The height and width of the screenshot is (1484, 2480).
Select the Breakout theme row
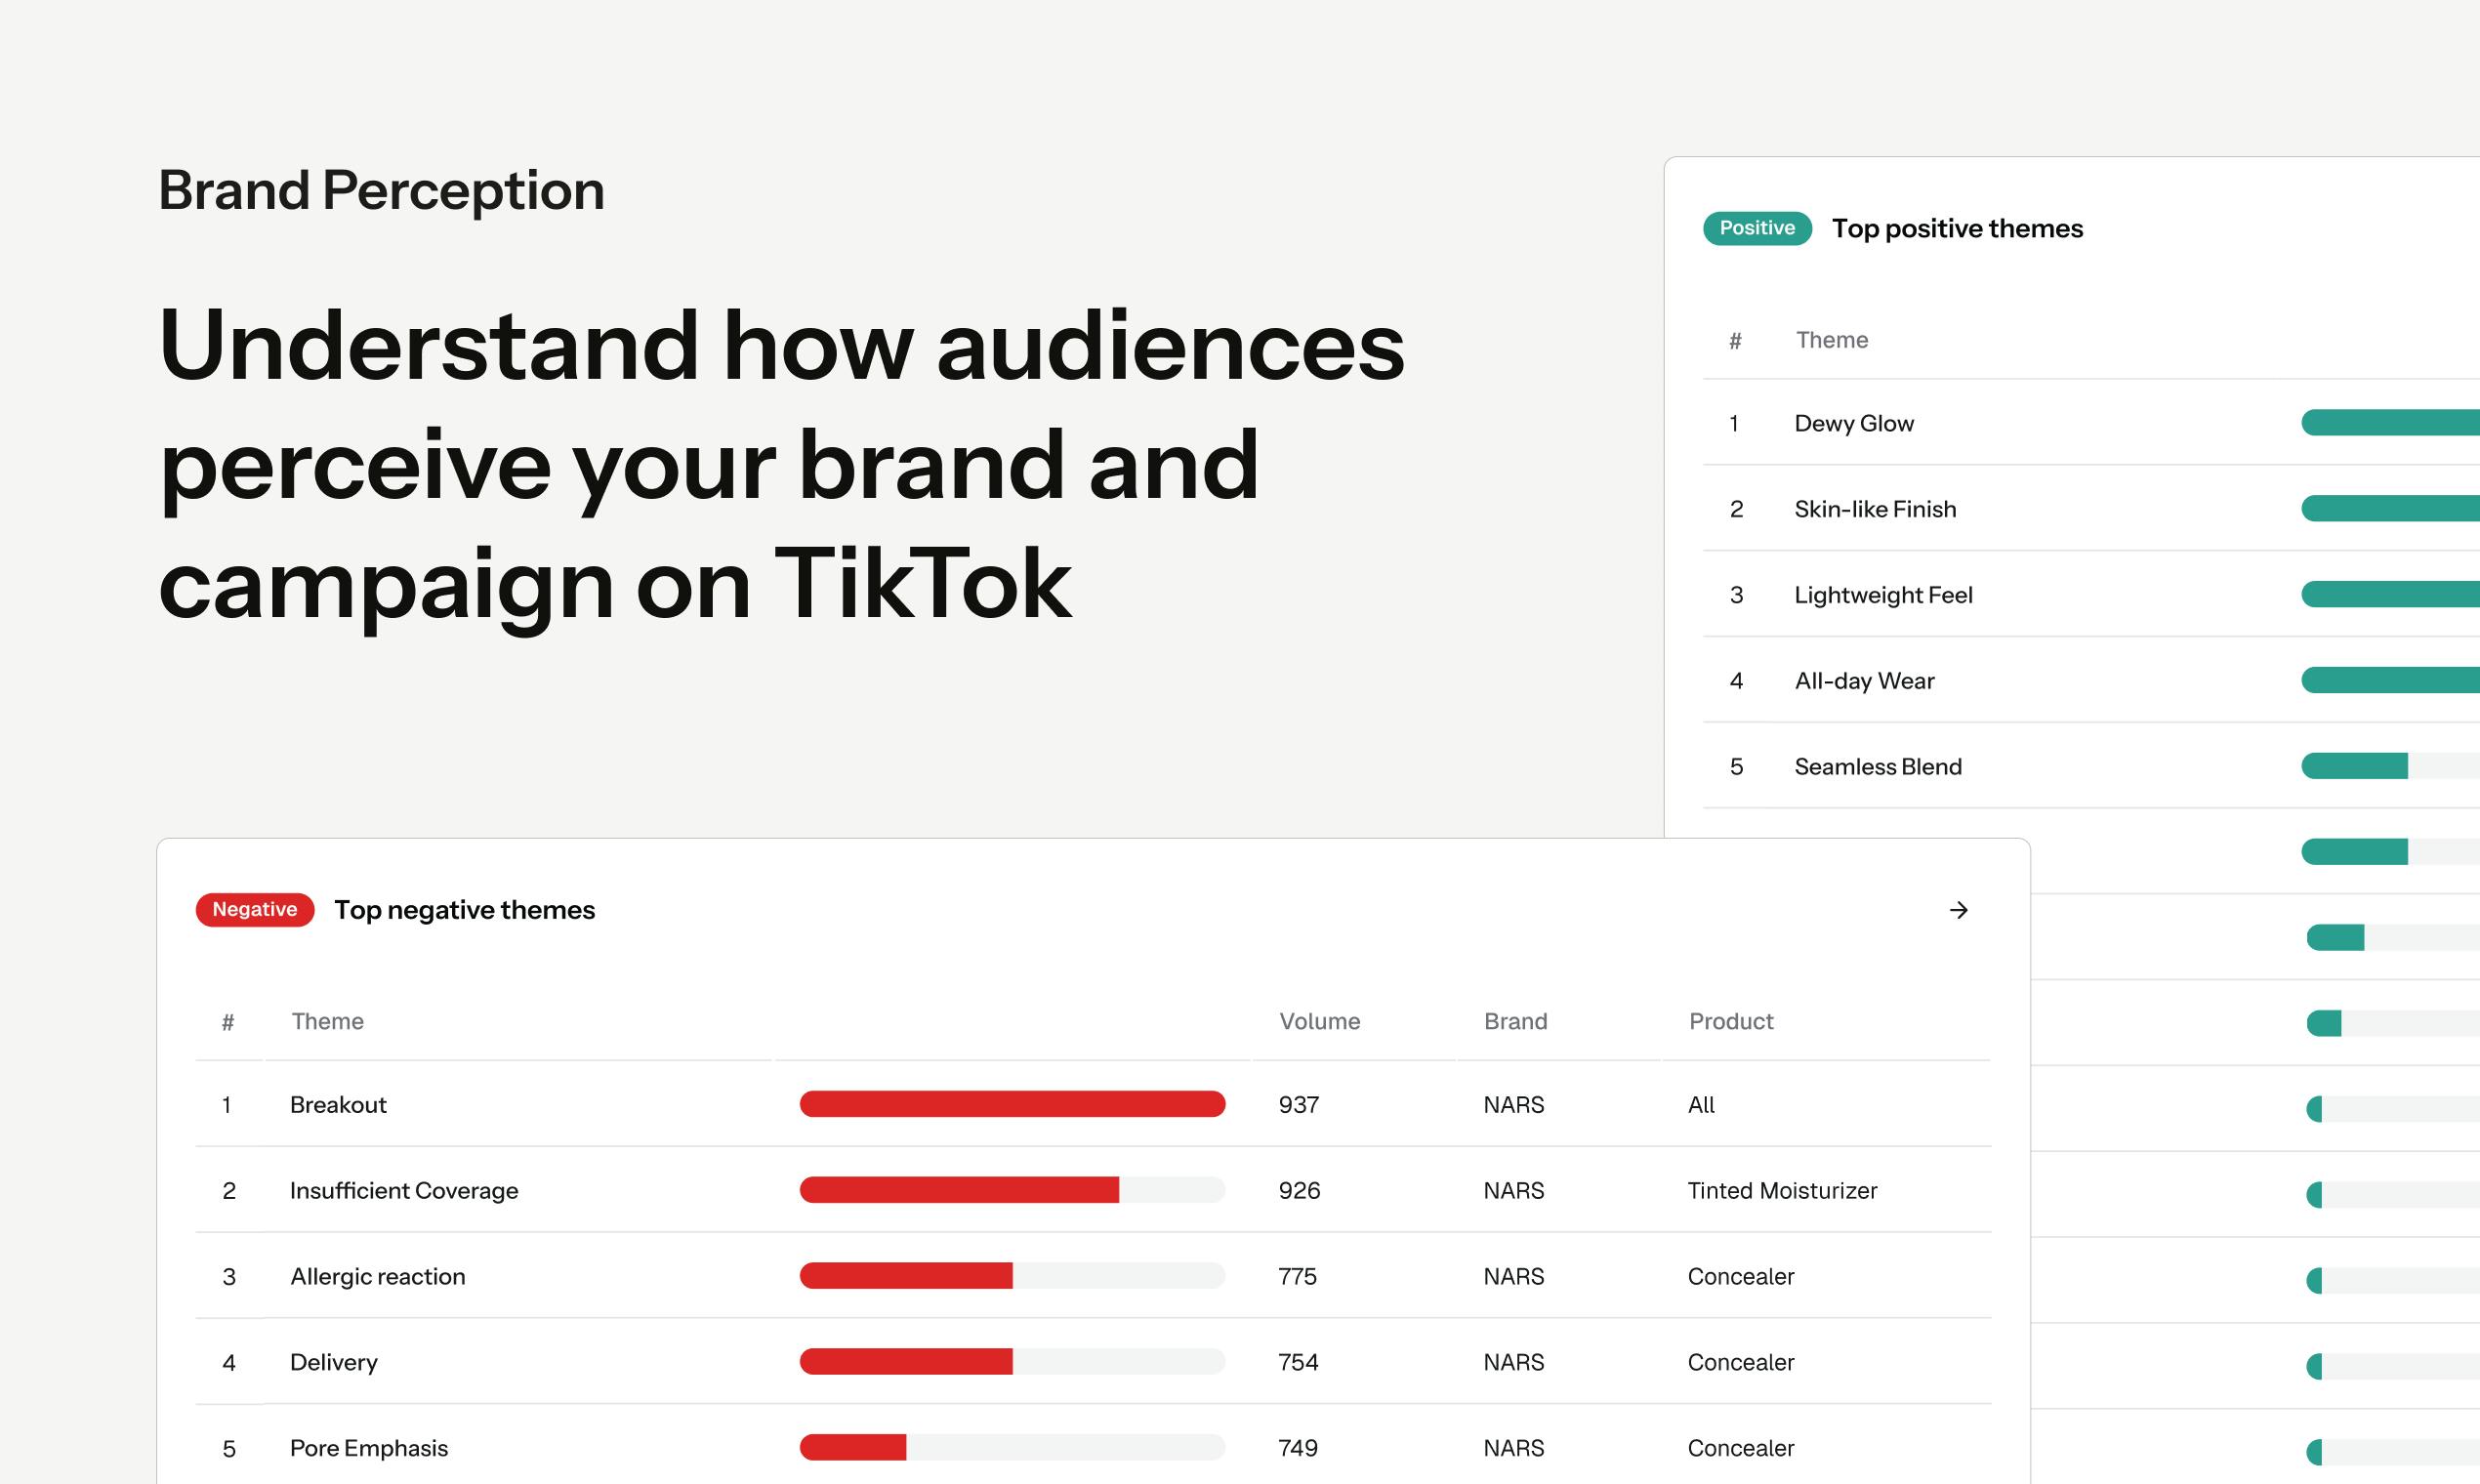(1093, 1105)
